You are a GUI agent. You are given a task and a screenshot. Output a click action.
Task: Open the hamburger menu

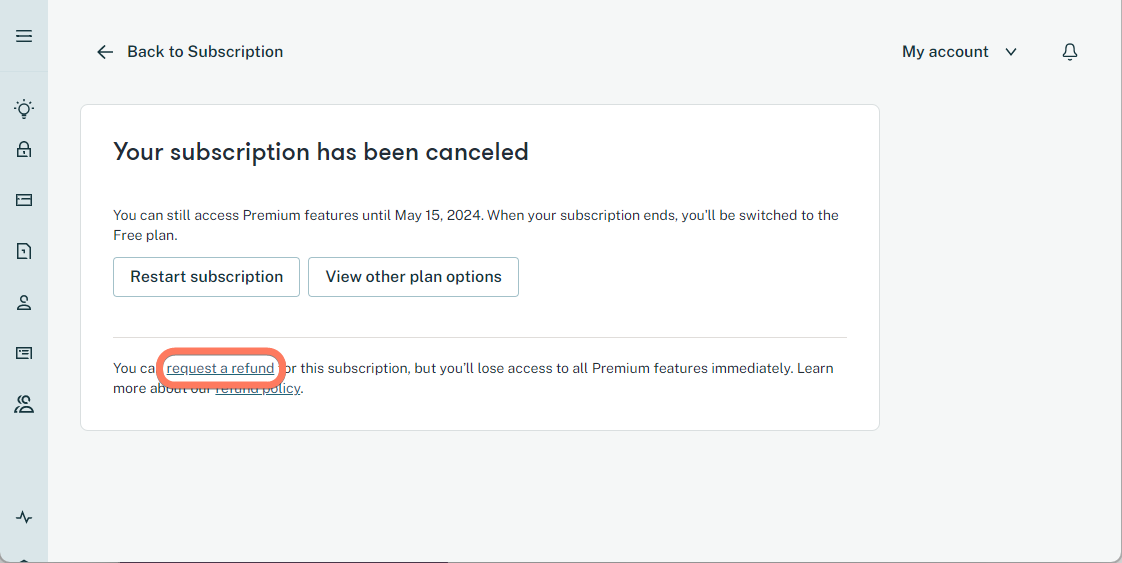[x=24, y=36]
